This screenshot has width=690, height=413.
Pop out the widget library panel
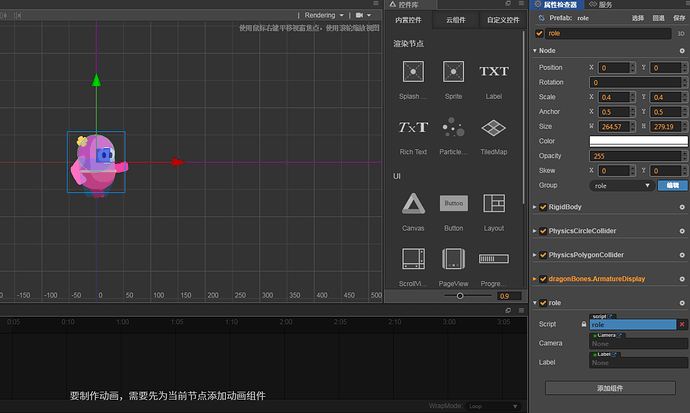pyautogui.click(x=508, y=4)
